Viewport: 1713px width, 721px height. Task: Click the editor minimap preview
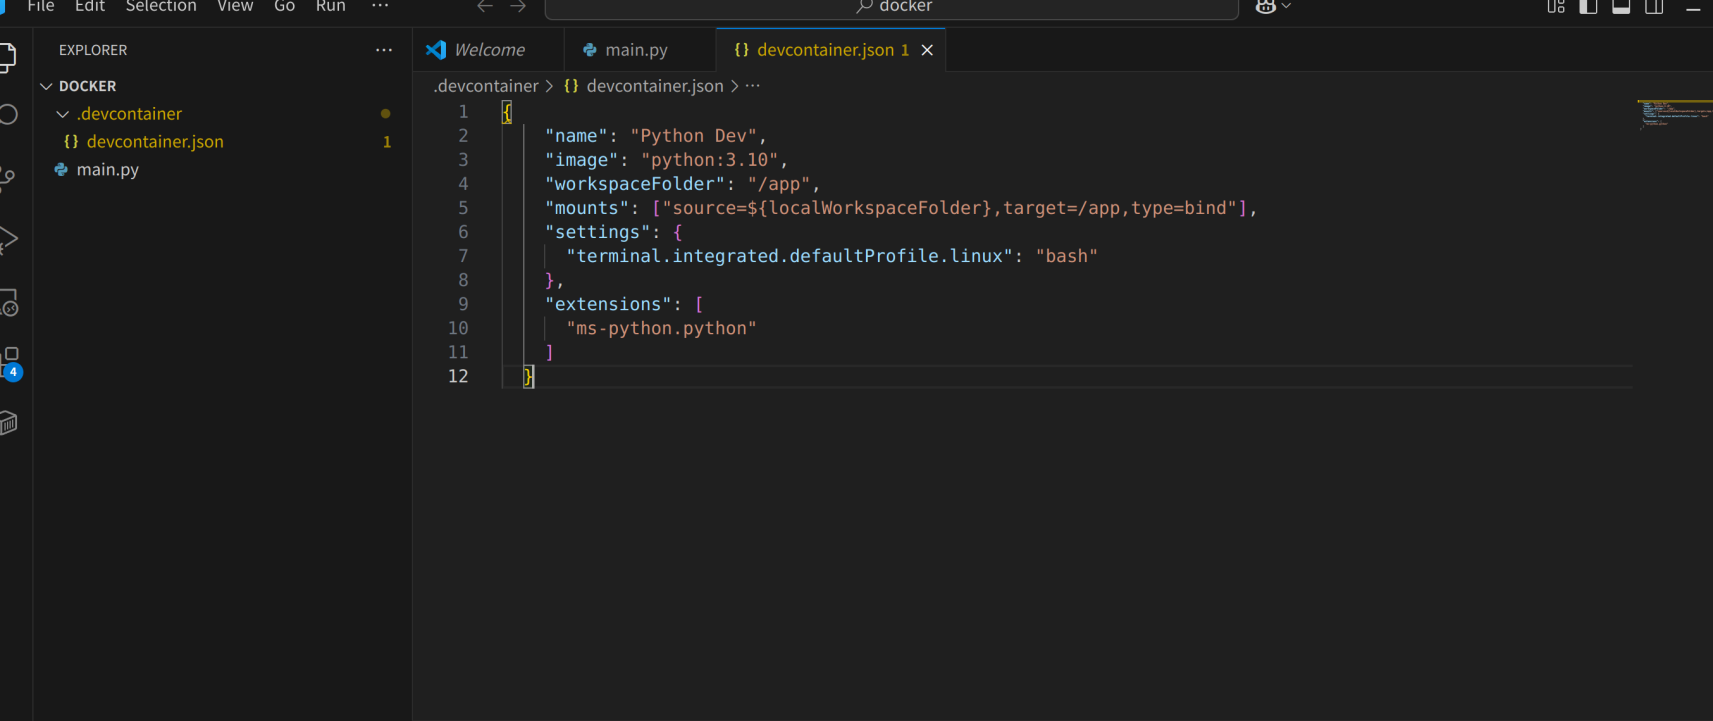[x=1673, y=113]
